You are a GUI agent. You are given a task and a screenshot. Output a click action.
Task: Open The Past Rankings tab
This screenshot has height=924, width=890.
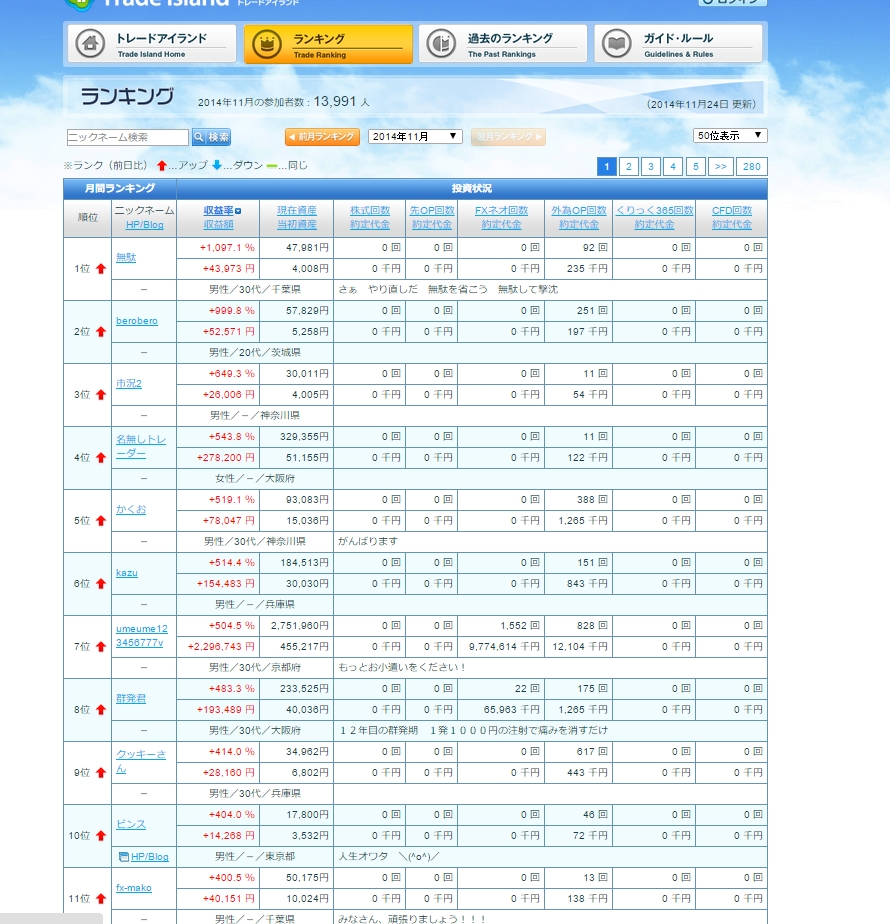coord(503,44)
